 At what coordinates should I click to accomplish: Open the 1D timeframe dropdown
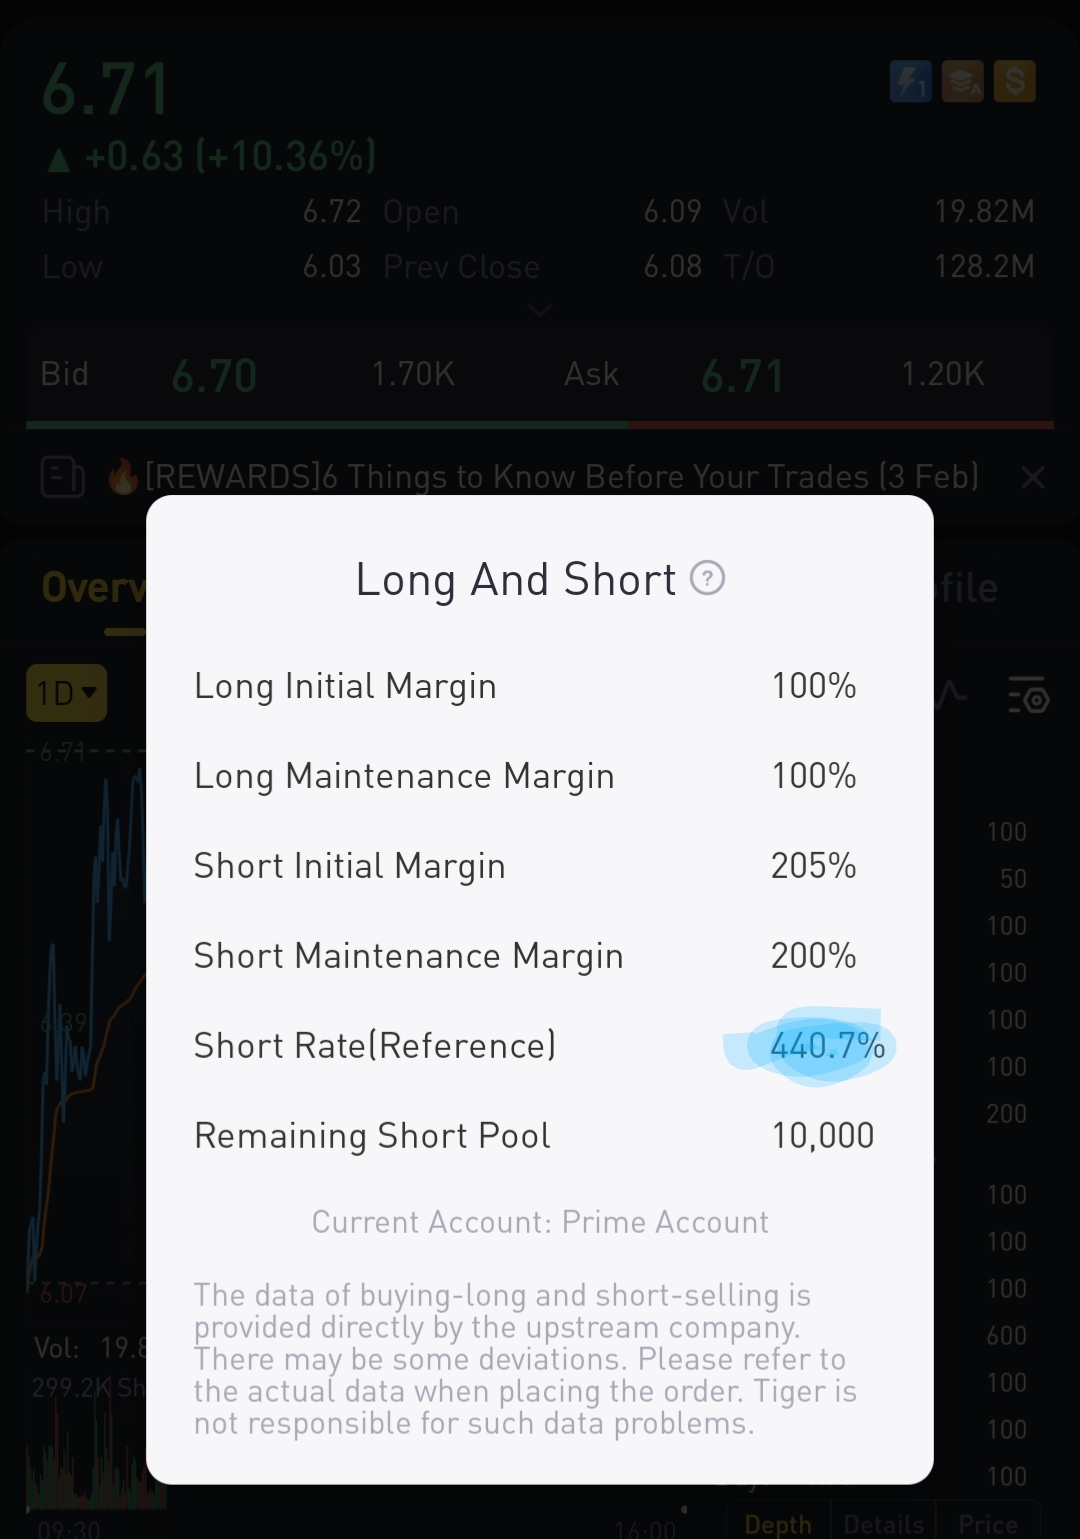66,693
